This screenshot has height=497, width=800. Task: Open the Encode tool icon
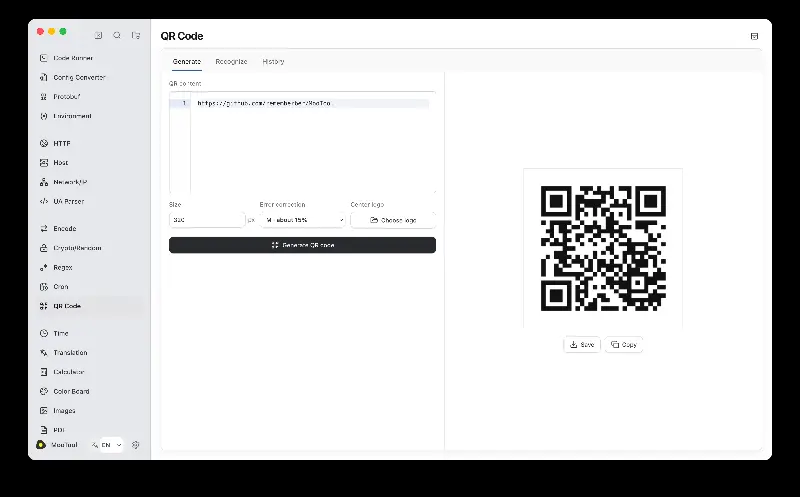44,229
